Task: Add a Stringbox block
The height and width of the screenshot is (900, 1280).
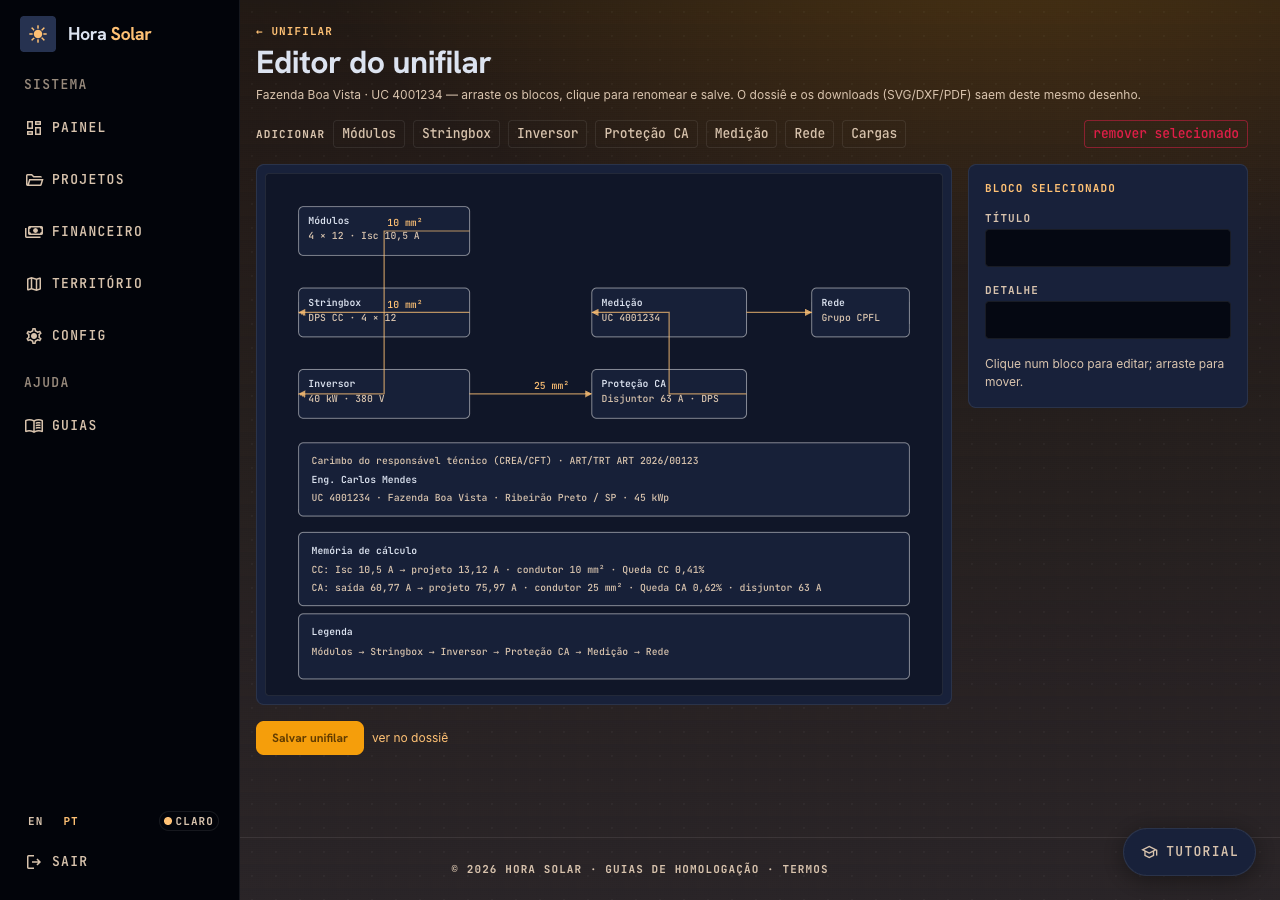Action: click(456, 134)
